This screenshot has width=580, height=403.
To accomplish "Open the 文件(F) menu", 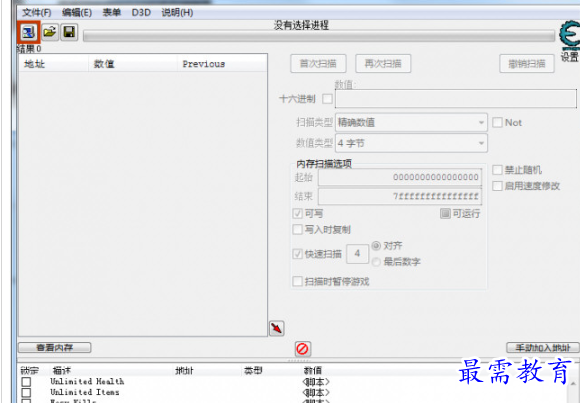I will (x=37, y=13).
